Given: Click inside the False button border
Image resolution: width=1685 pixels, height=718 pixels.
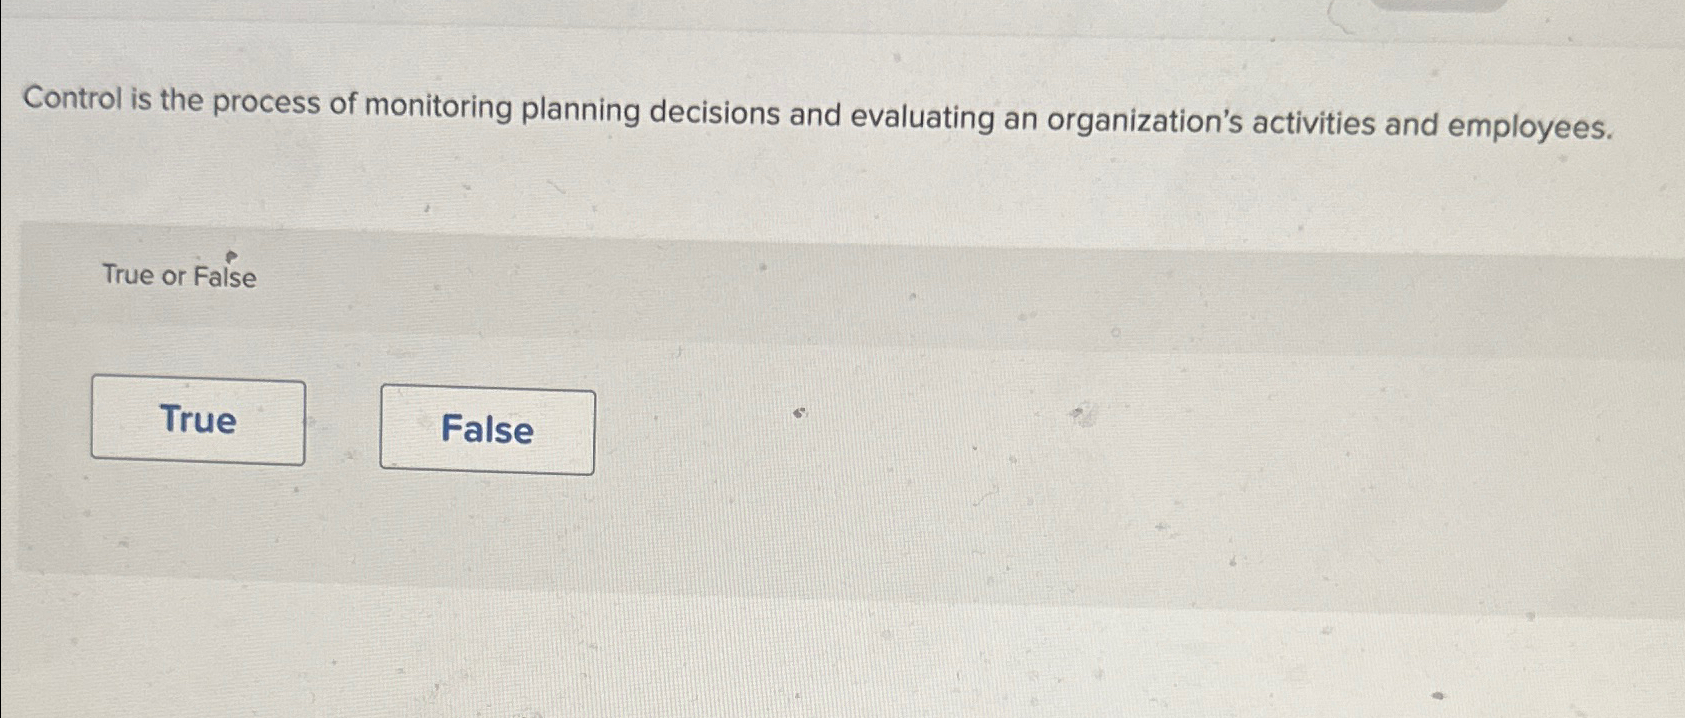Looking at the screenshot, I should click(x=486, y=430).
